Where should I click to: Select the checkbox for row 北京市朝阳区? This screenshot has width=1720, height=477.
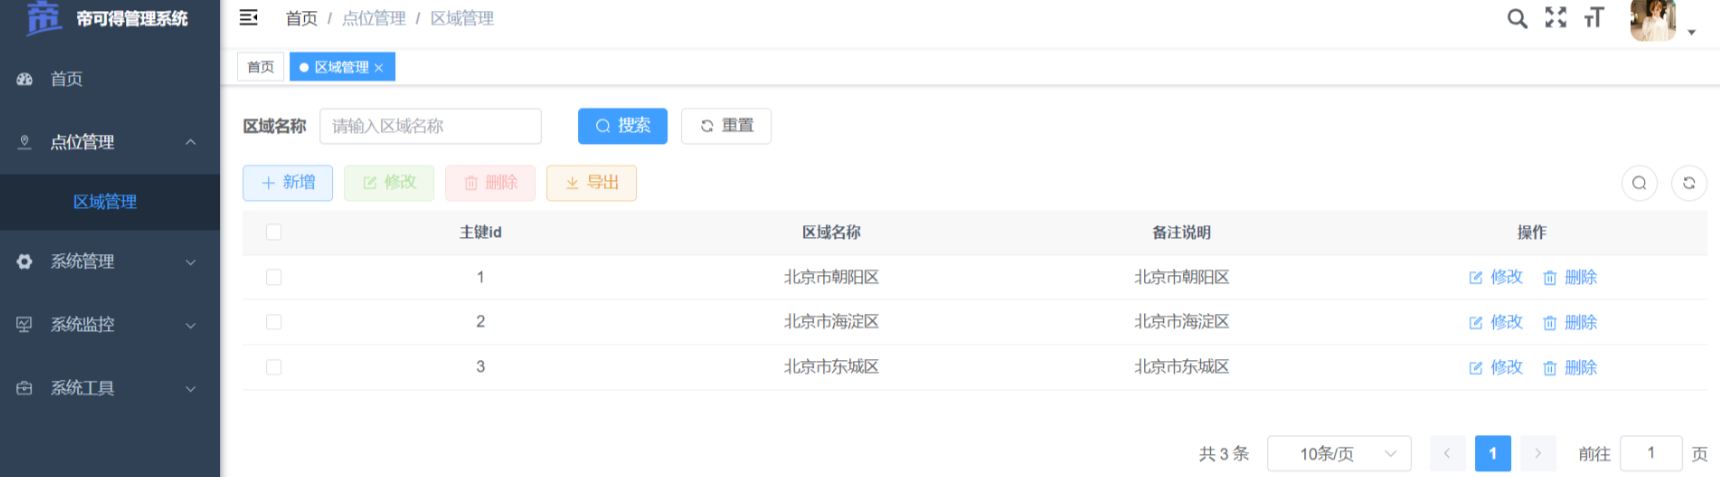(x=274, y=277)
